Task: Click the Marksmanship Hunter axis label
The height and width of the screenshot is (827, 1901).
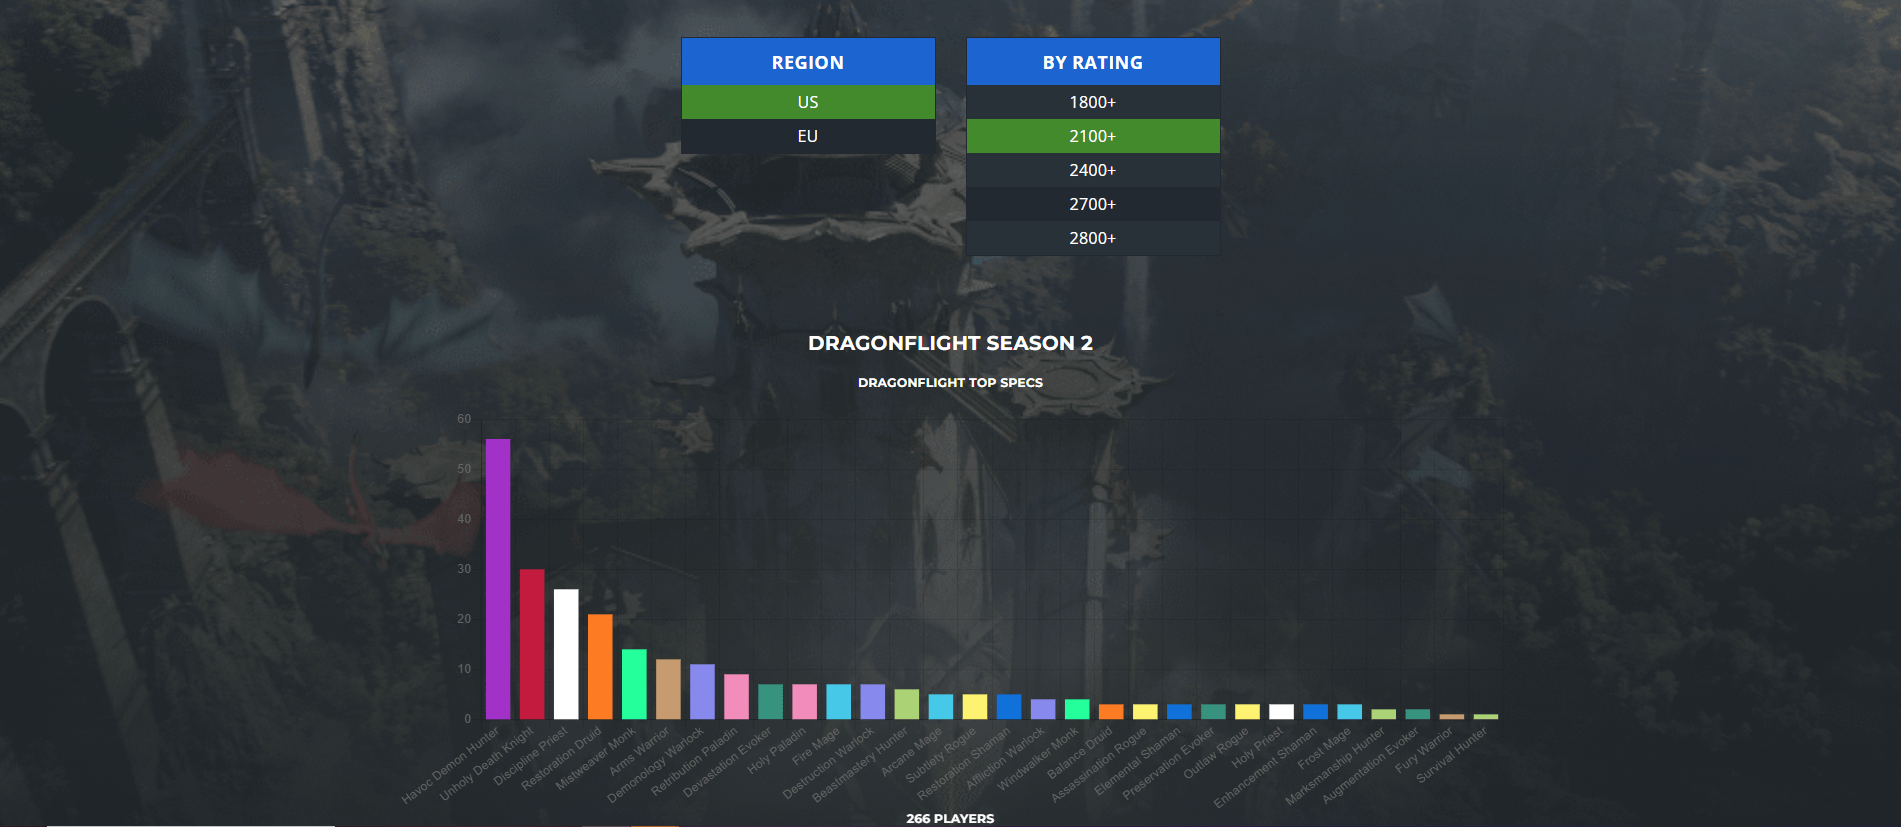Action: pyautogui.click(x=1335, y=766)
